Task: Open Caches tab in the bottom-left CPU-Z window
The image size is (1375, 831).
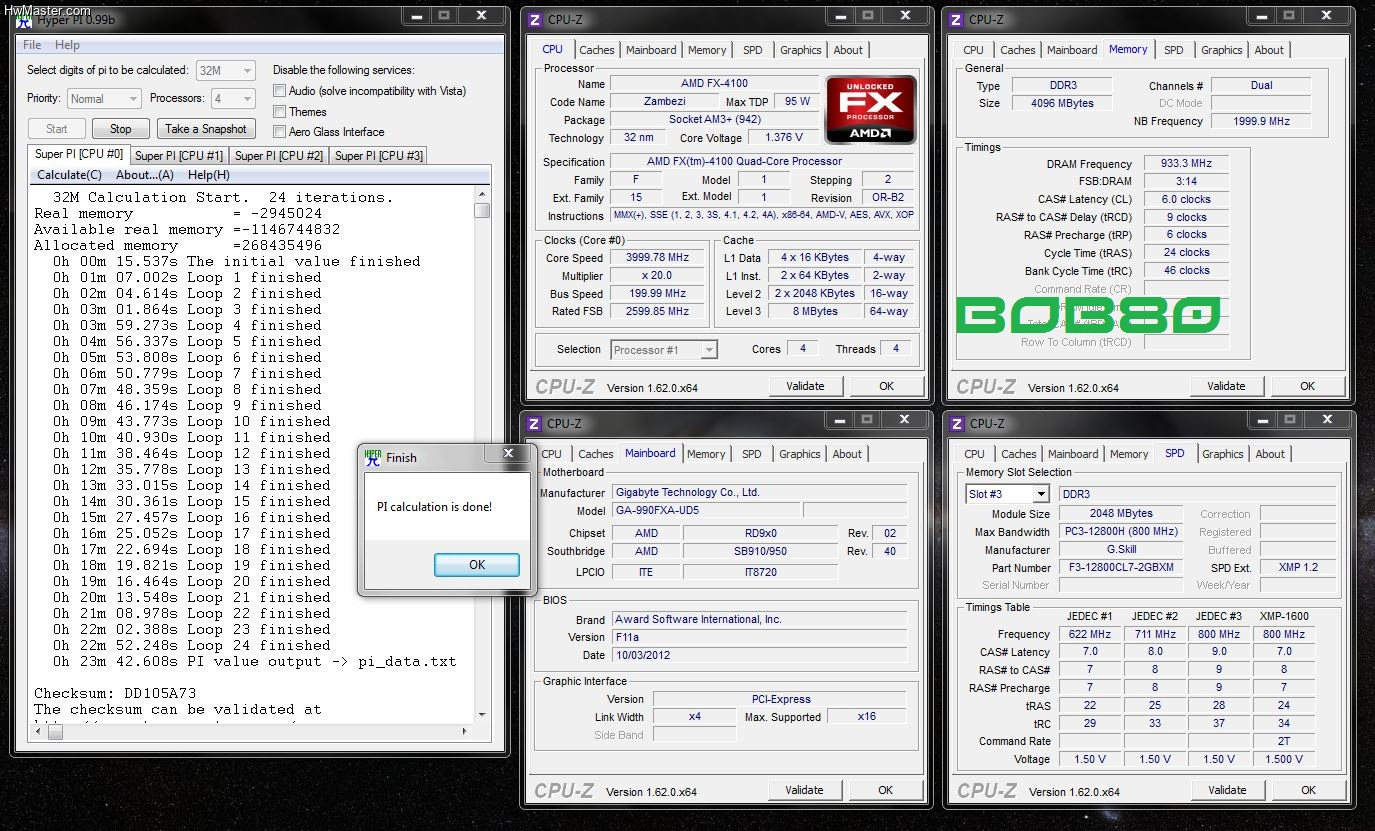Action: pos(596,454)
